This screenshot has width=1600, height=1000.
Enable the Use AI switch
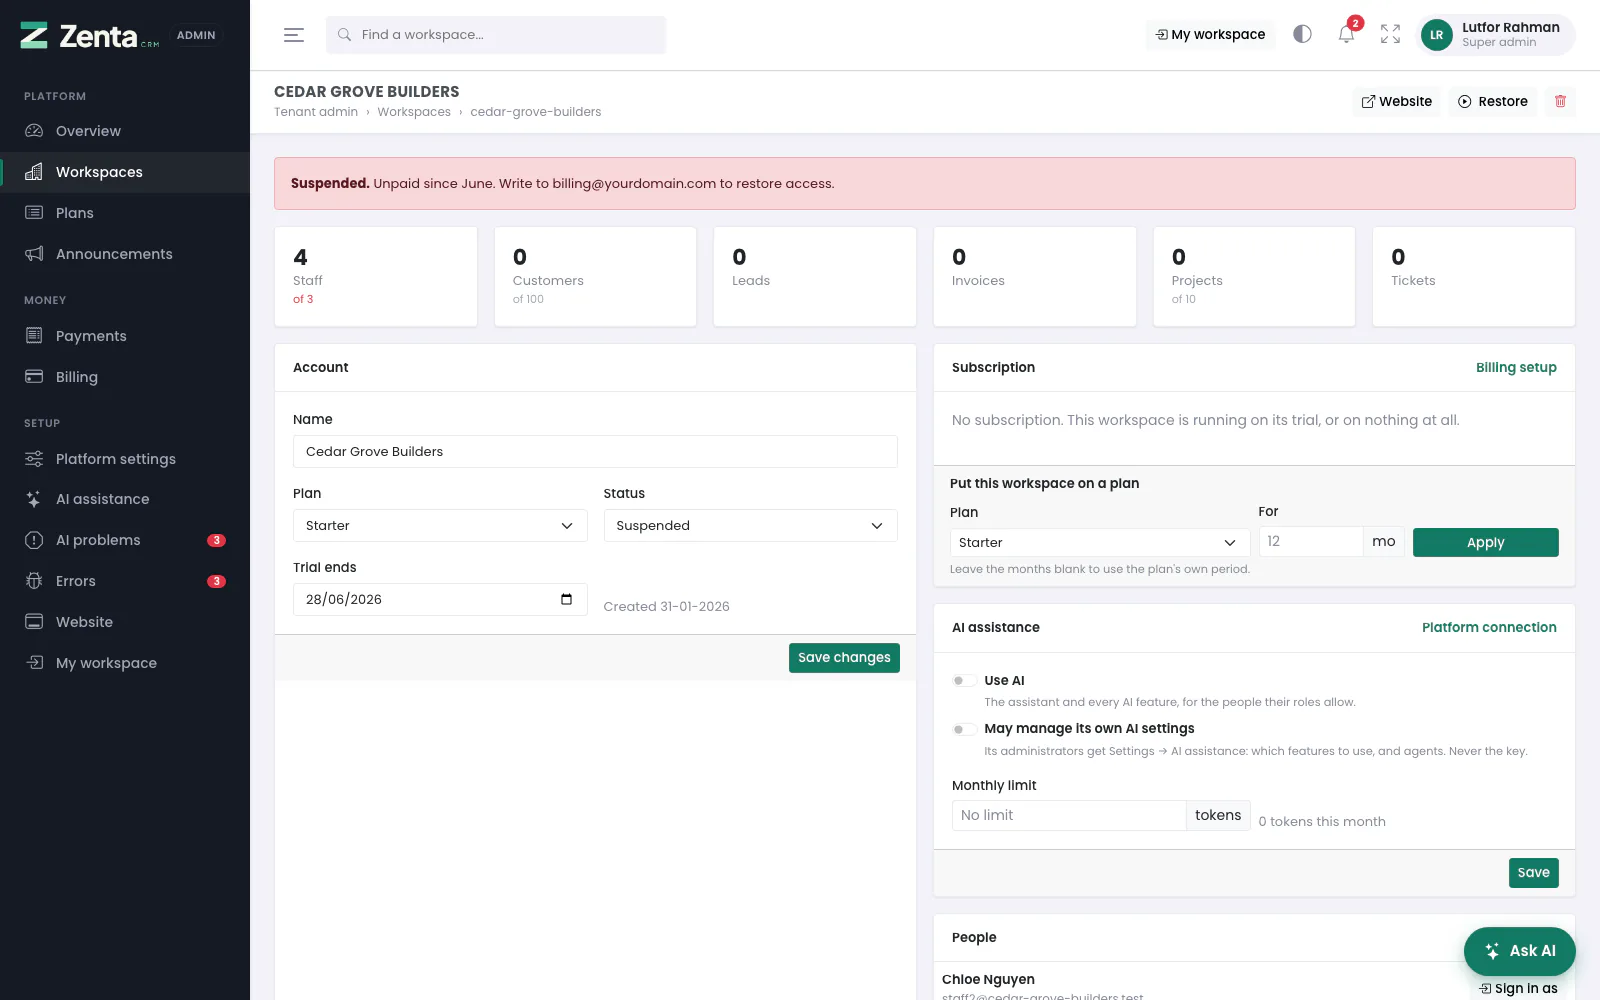tap(964, 681)
